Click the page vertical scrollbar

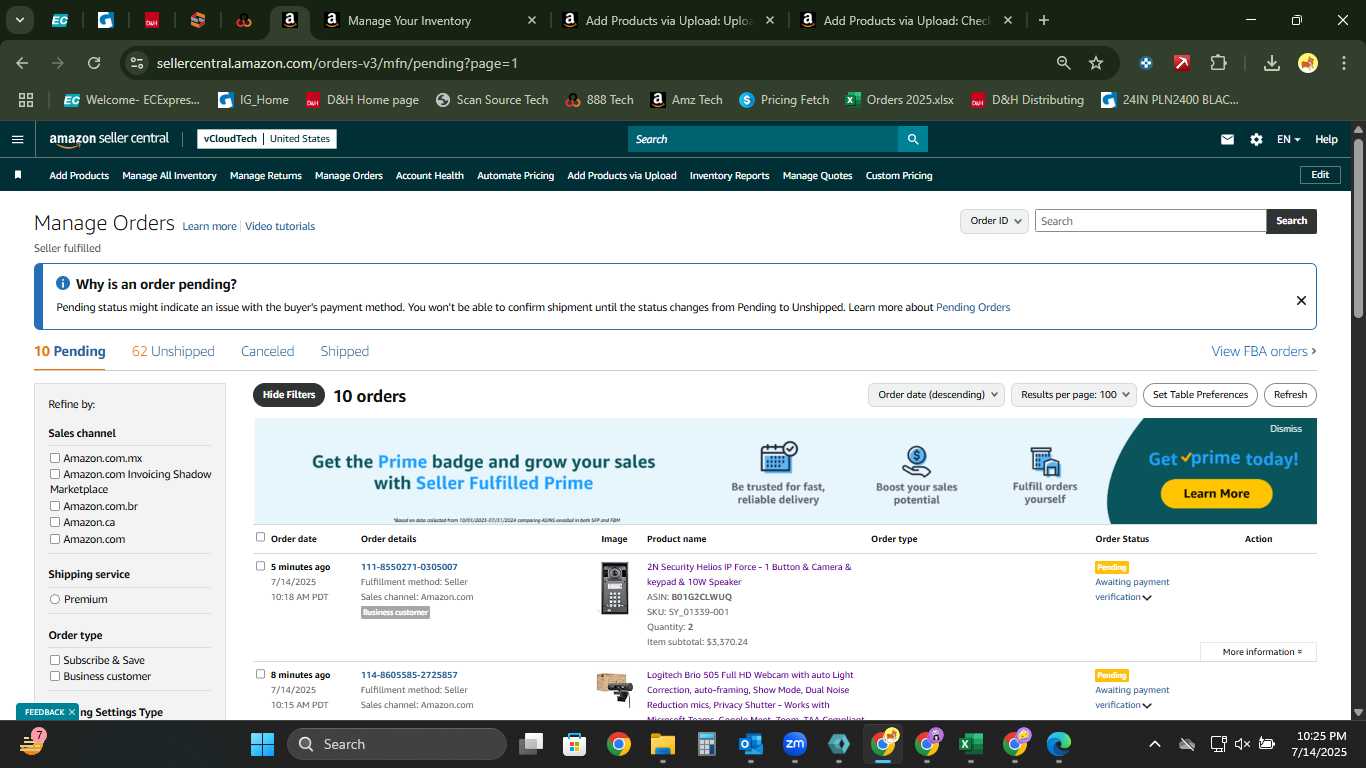(x=1358, y=228)
